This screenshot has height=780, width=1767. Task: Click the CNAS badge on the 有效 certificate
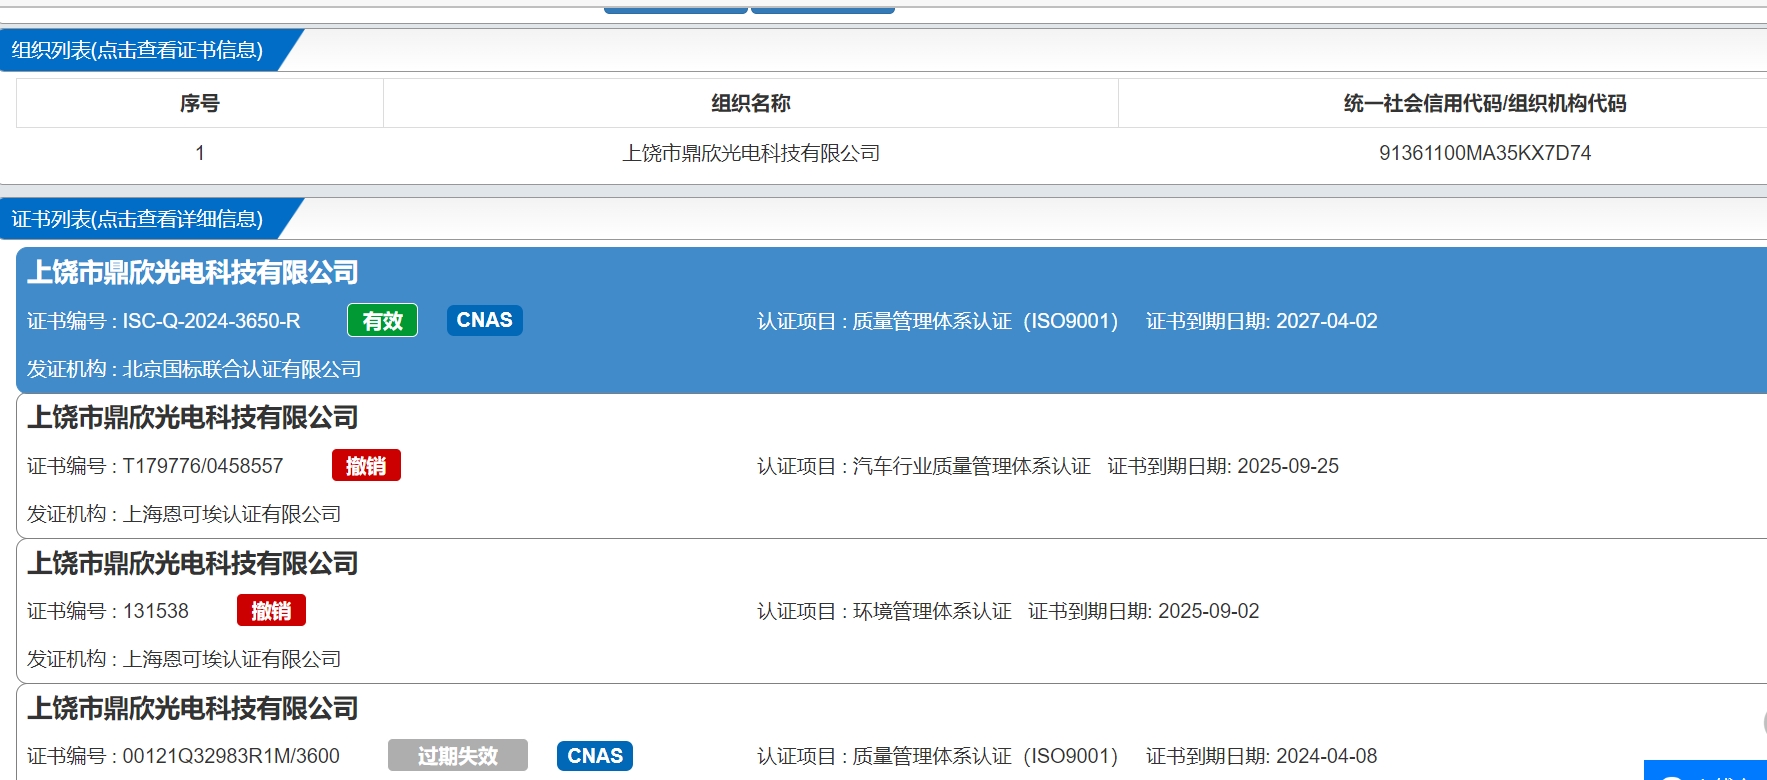coord(485,320)
